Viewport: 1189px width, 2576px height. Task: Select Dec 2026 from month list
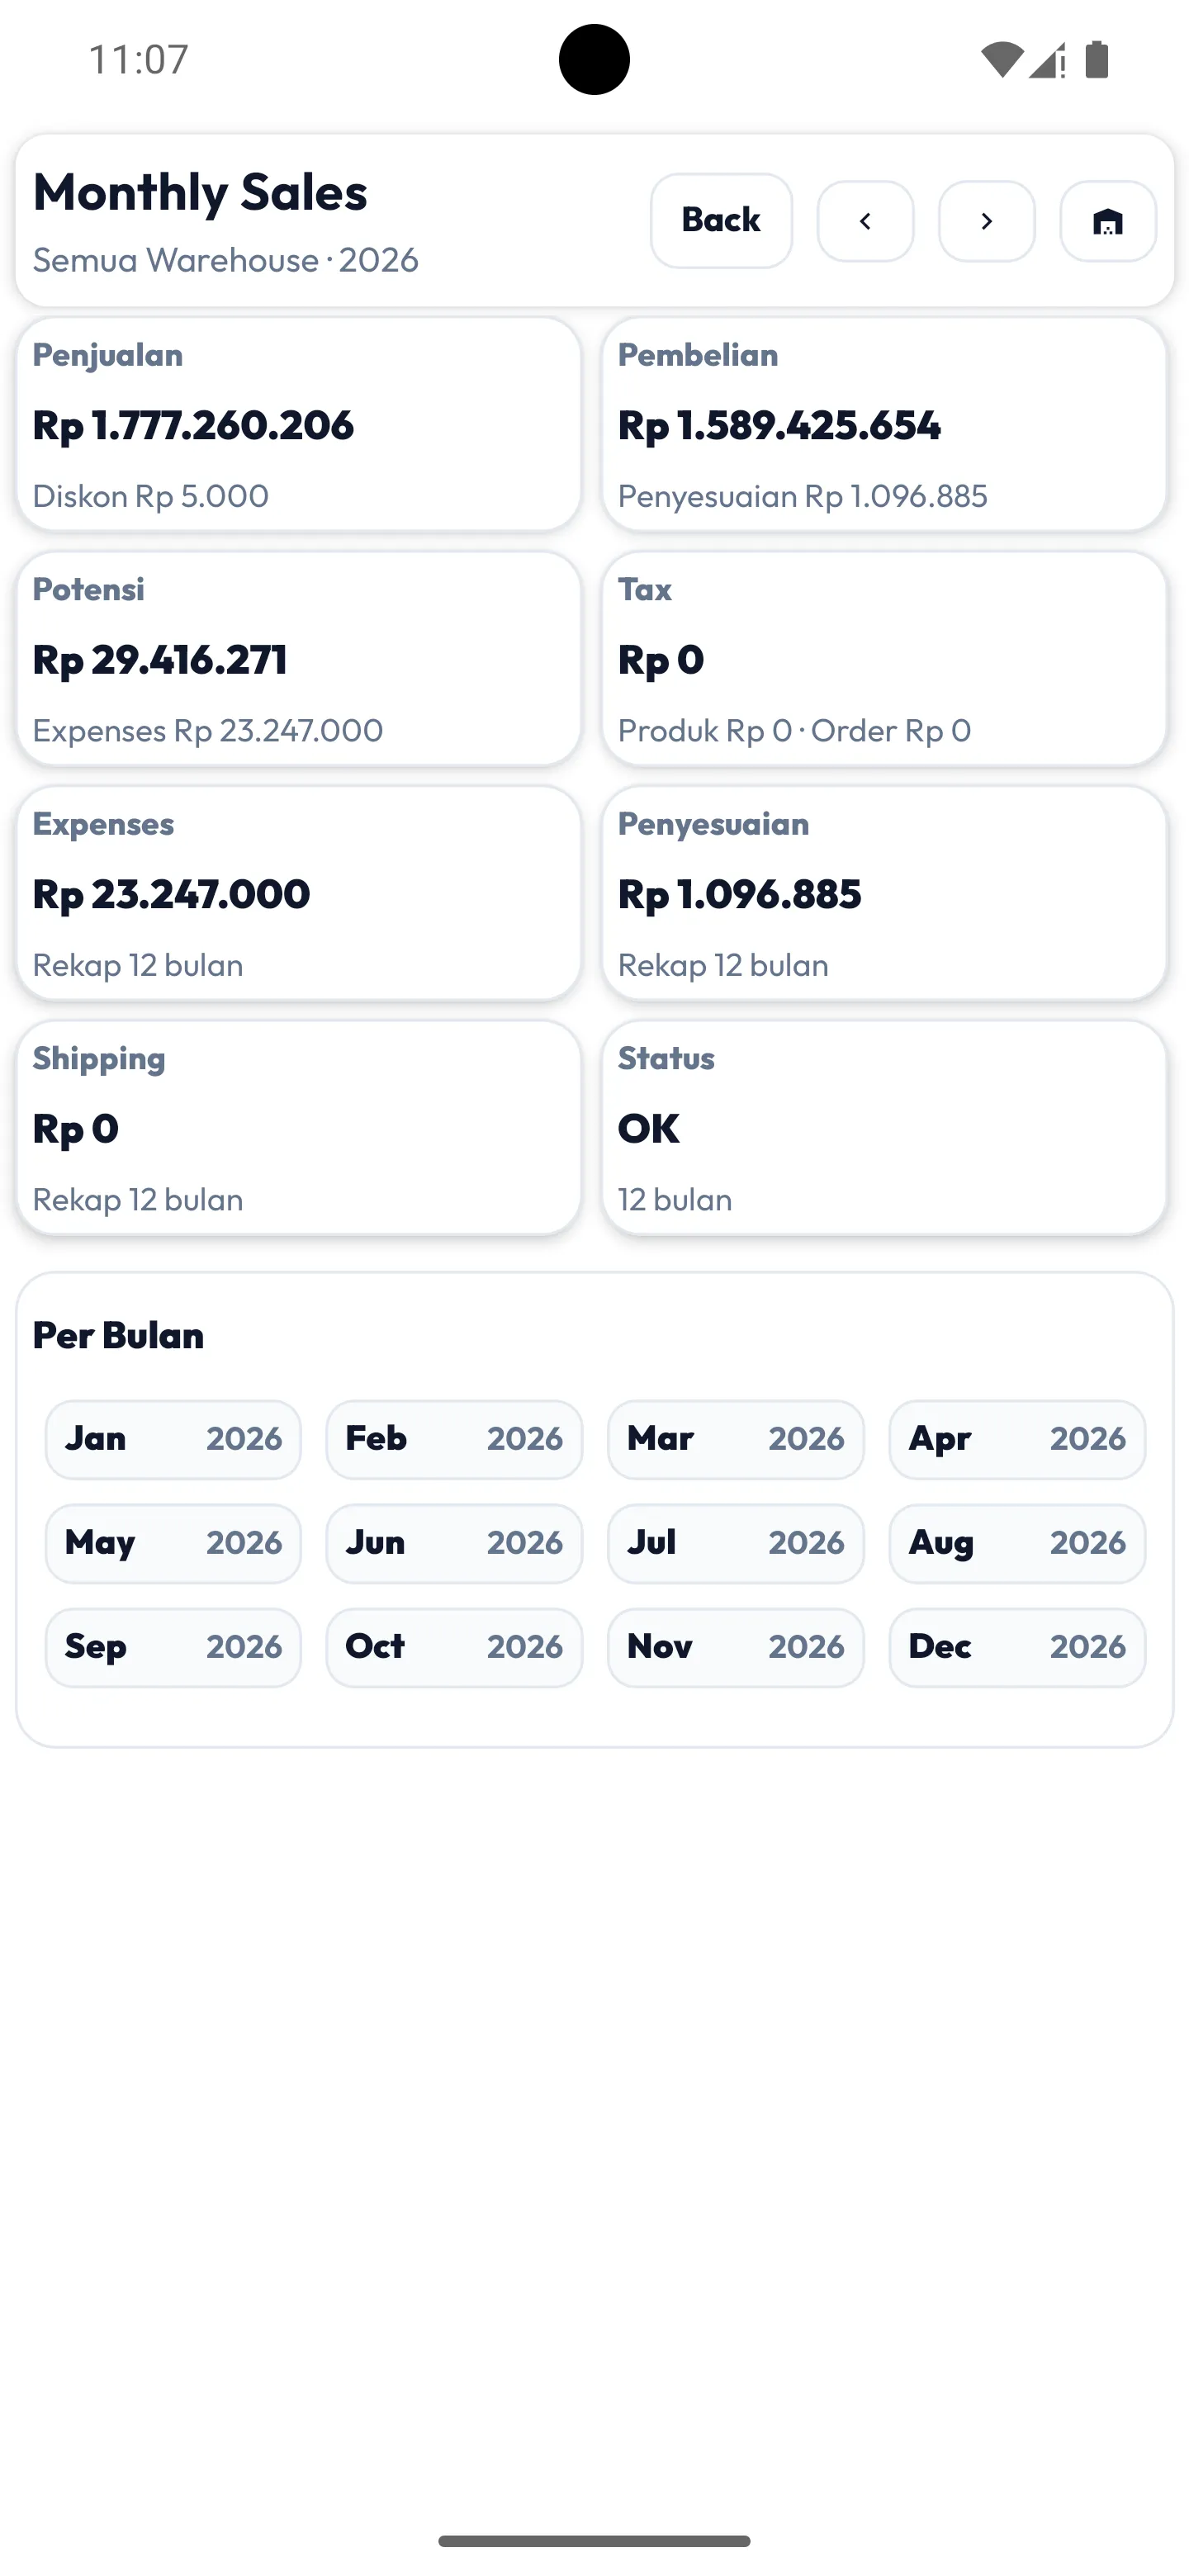[1016, 1647]
